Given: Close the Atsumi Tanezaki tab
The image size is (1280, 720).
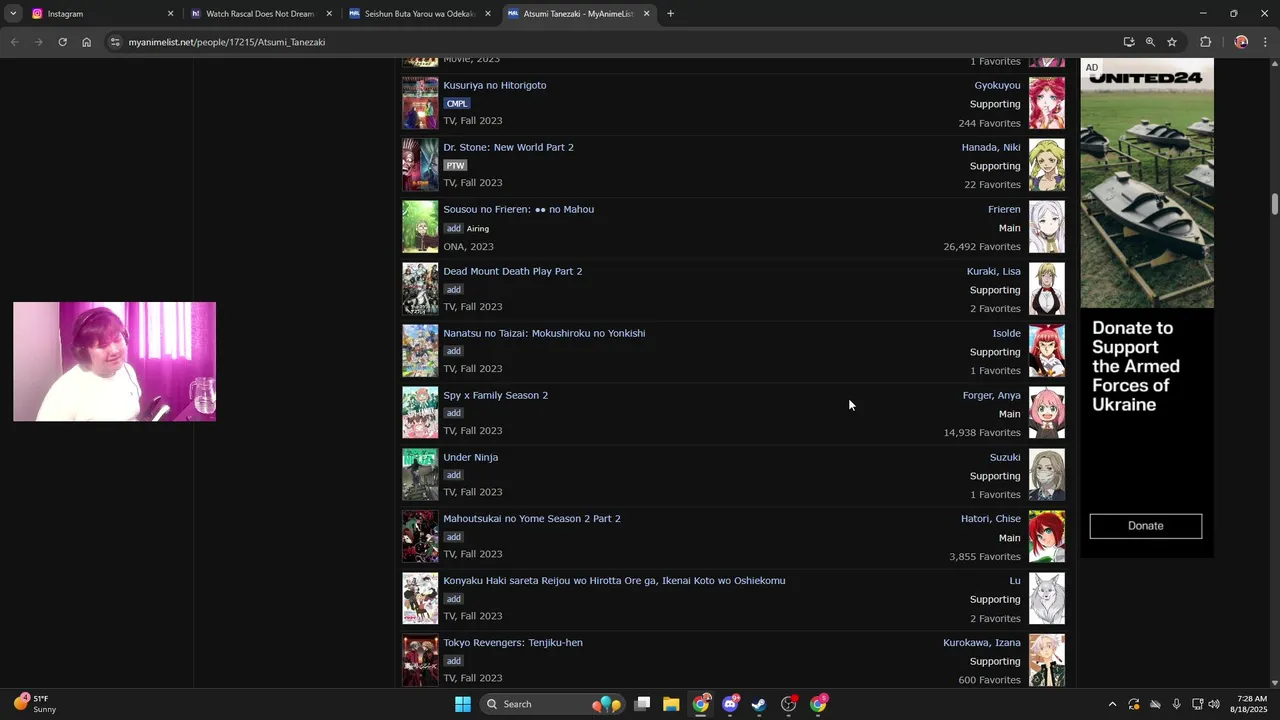Looking at the screenshot, I should [646, 14].
